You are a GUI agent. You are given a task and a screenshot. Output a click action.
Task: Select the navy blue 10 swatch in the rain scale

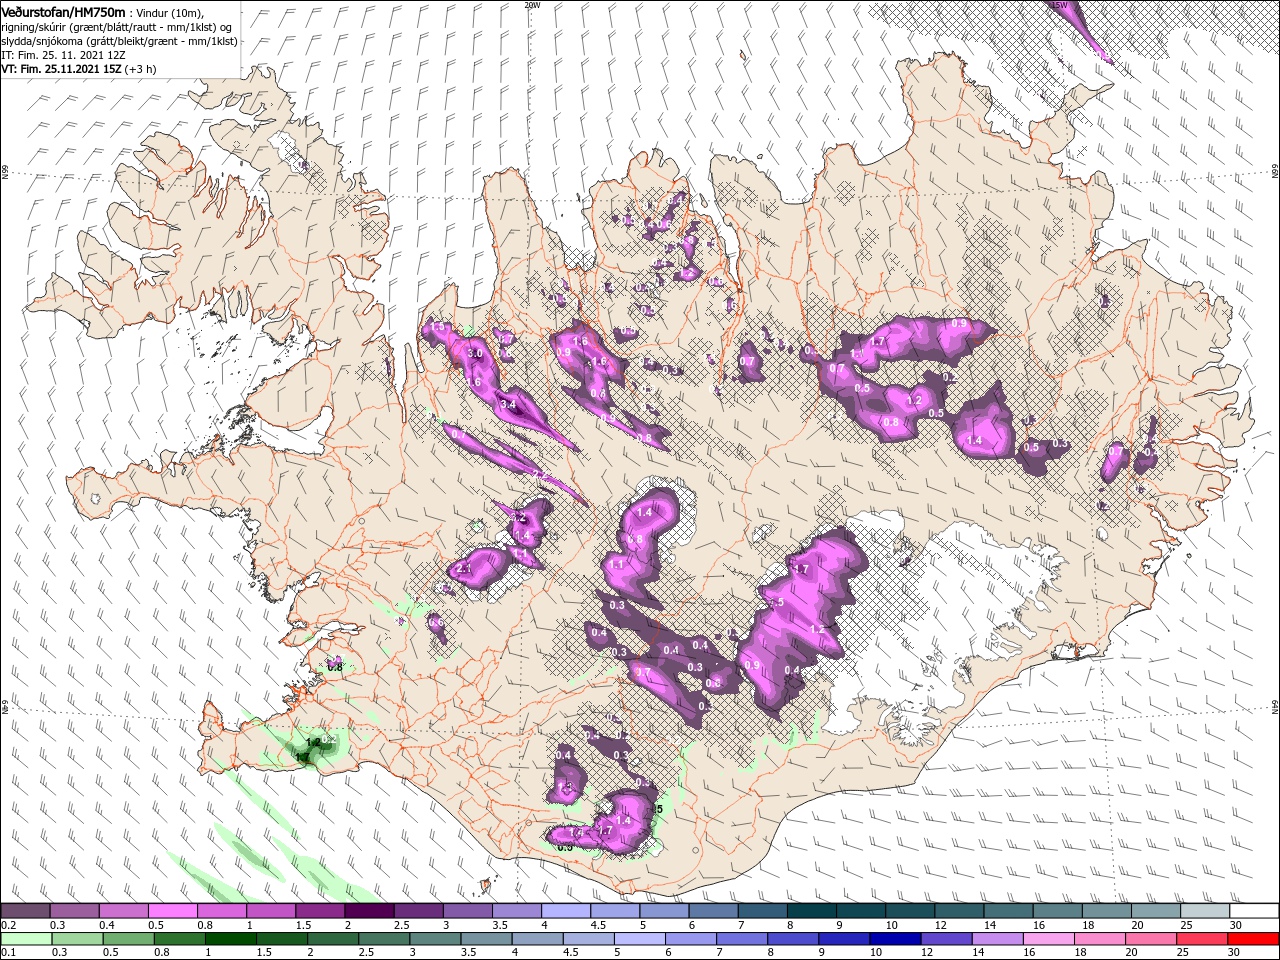tap(895, 938)
